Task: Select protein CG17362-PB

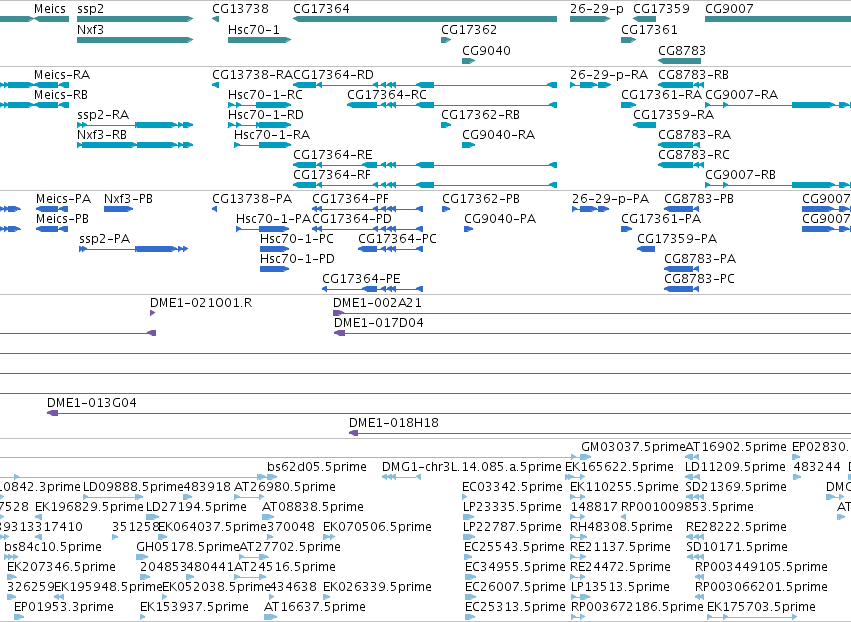Action: (481, 199)
